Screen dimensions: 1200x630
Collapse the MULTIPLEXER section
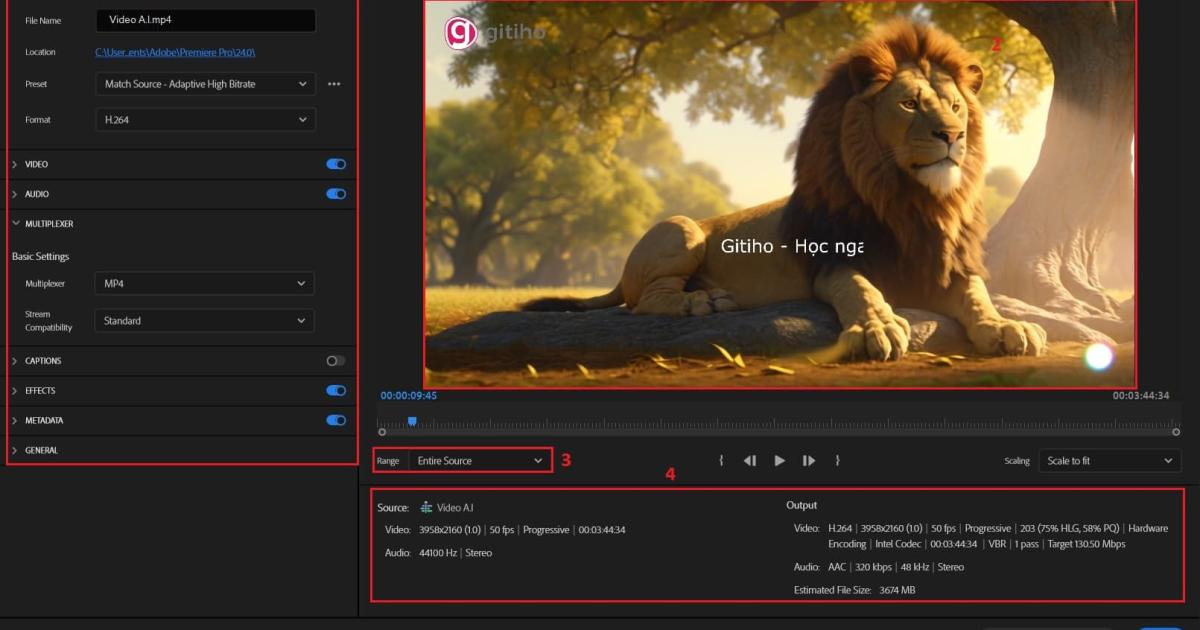14,223
